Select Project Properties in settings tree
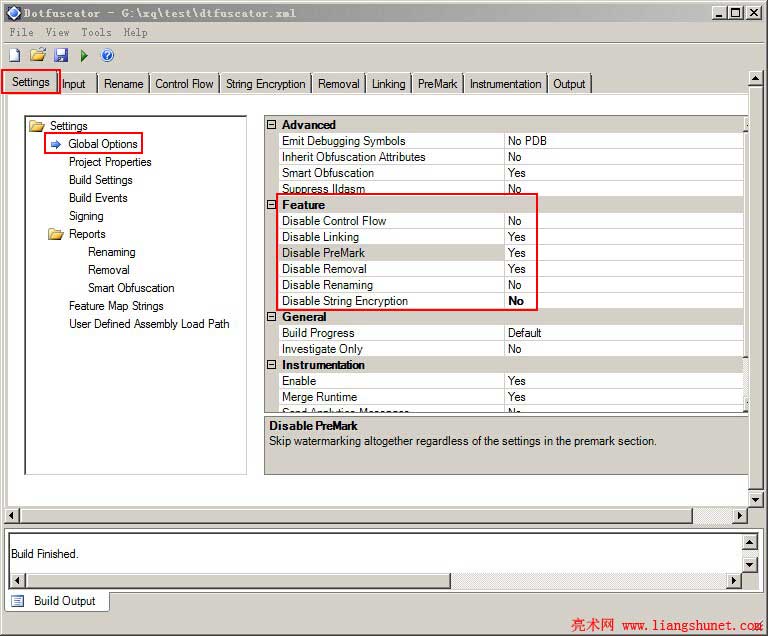Screen dimensions: 768x636 [110, 162]
